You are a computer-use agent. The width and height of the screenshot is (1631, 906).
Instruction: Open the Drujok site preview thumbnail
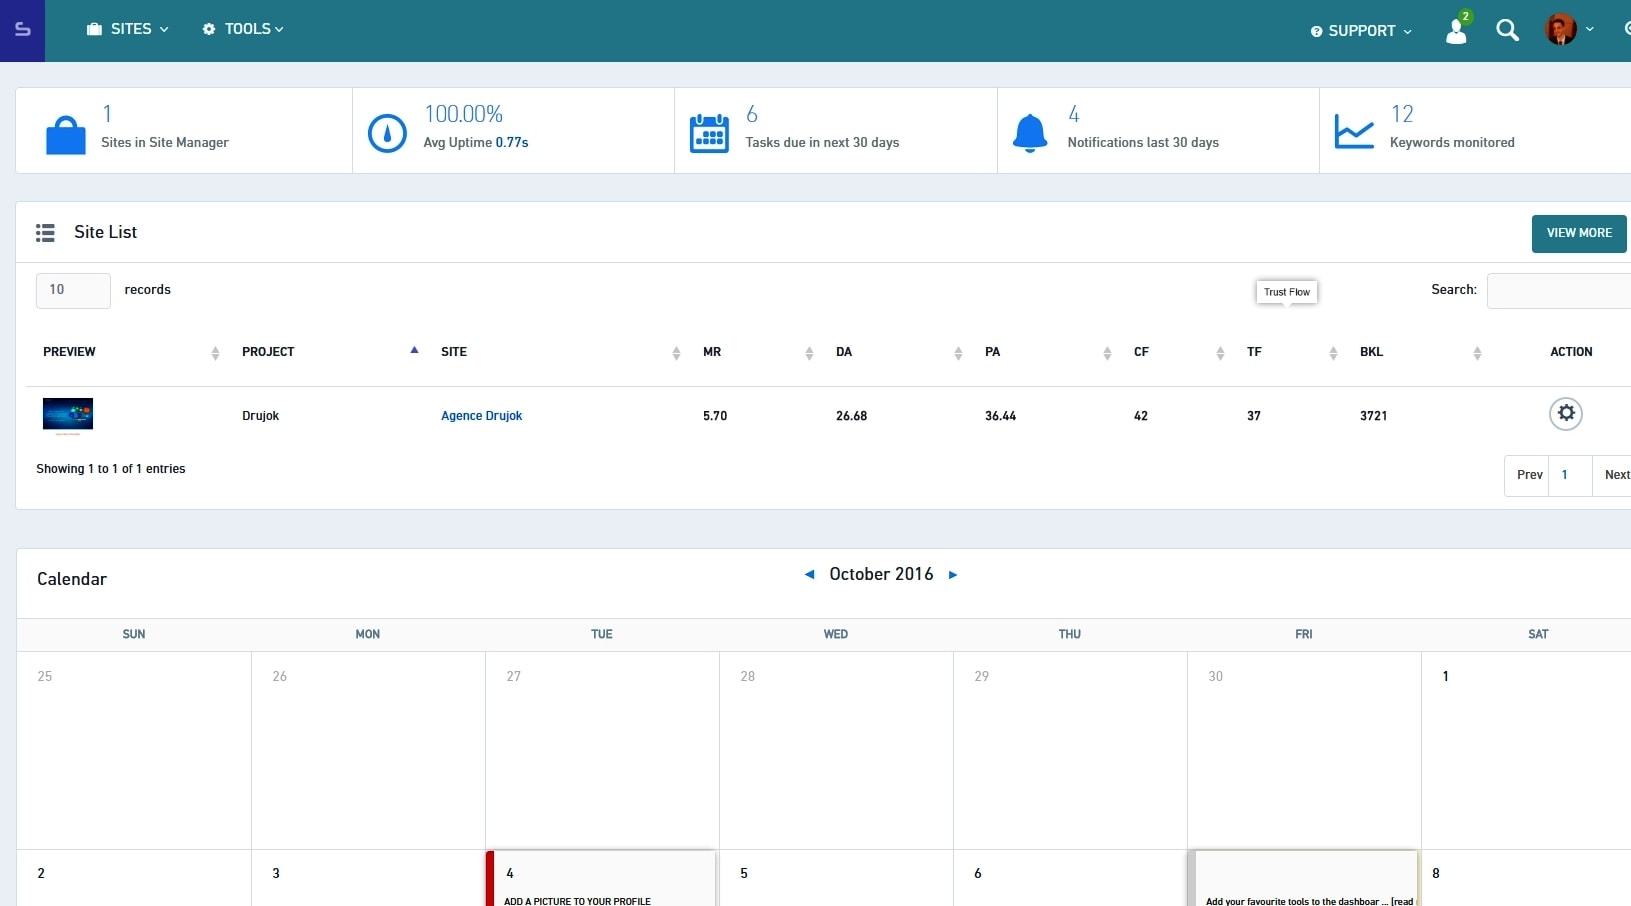(68, 416)
